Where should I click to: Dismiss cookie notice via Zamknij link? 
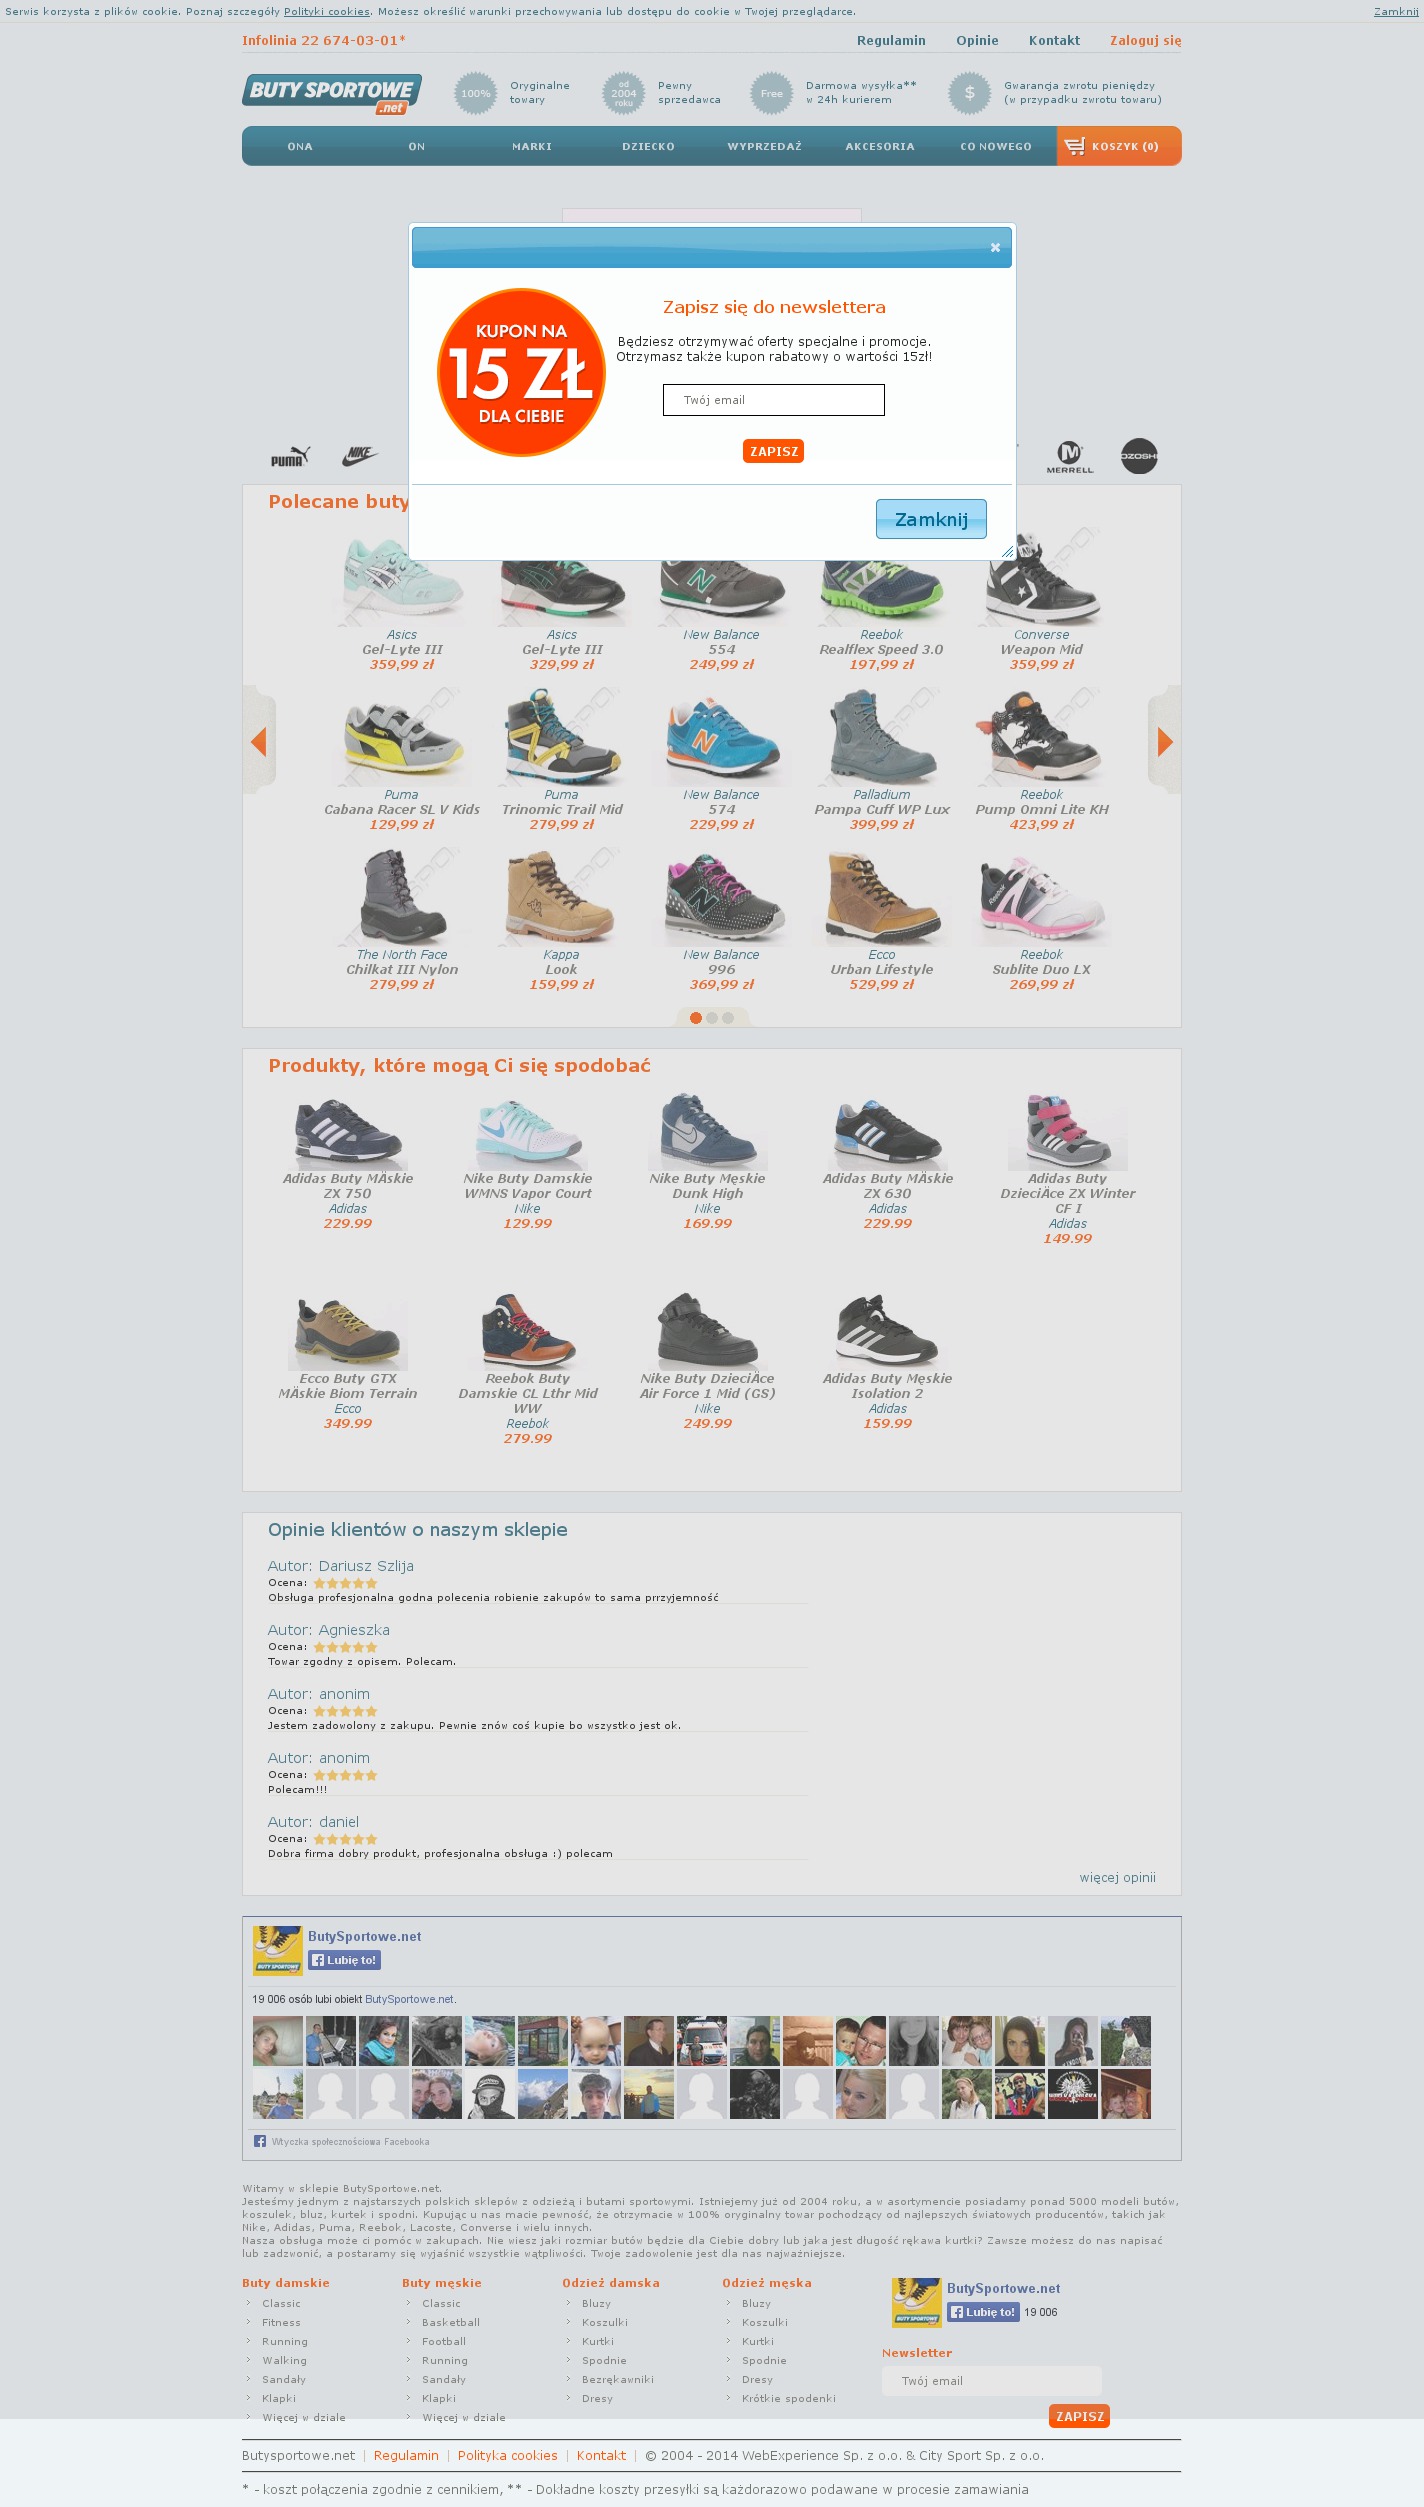coord(1396,12)
